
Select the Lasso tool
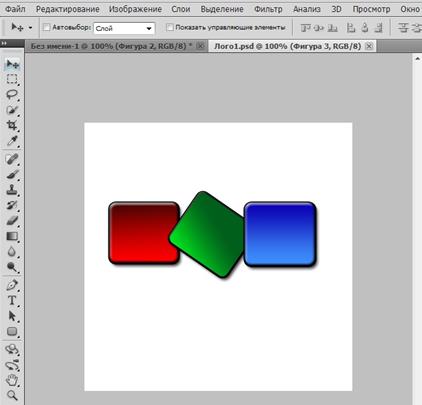point(12,95)
